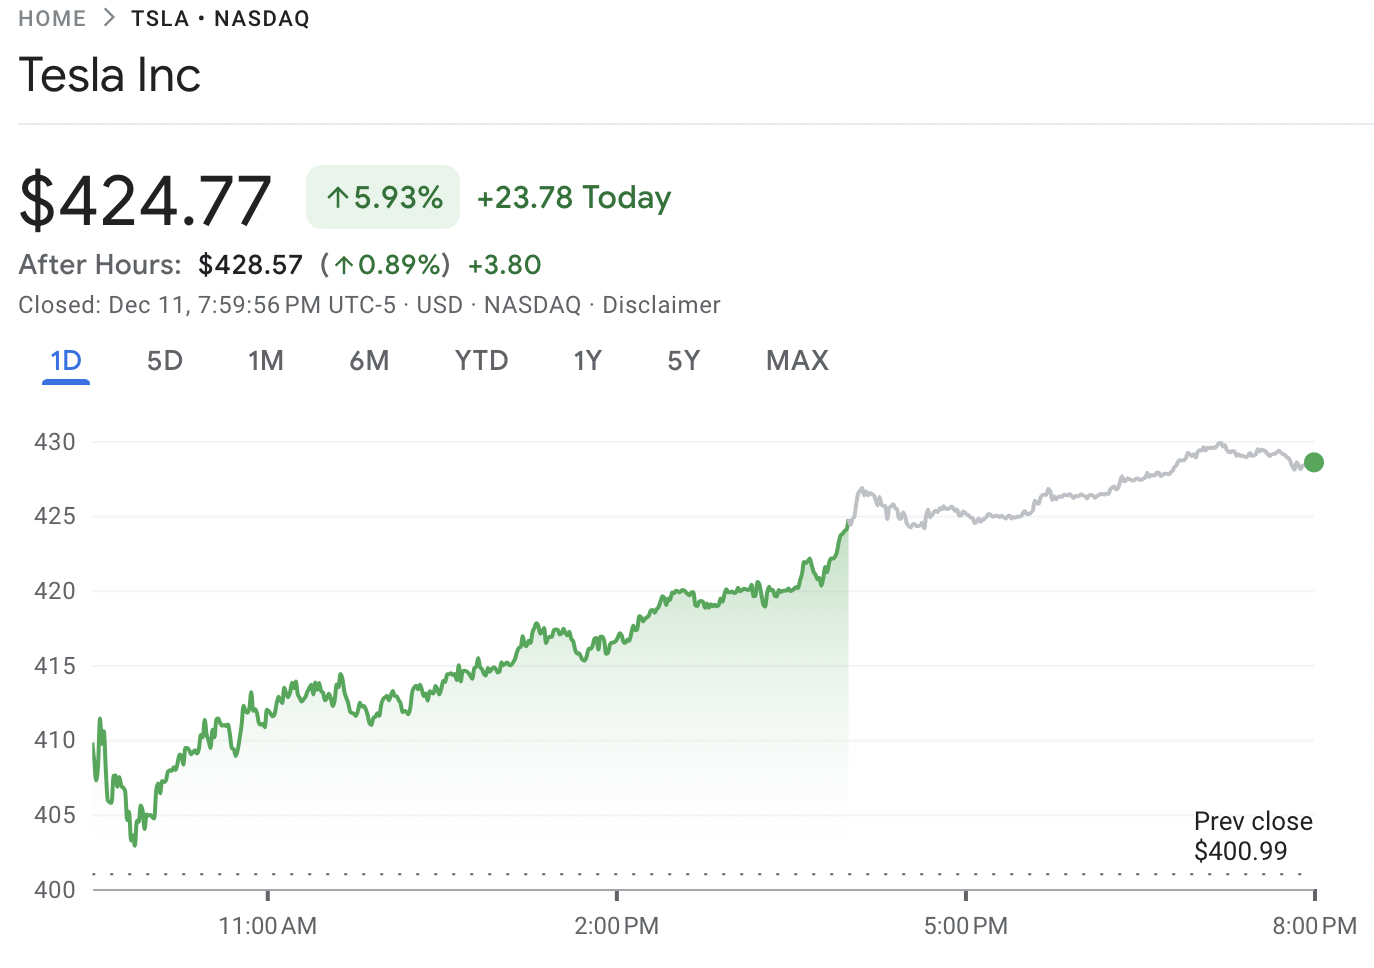Click the green current-price dot on chart
This screenshot has height=968, width=1374.
tap(1314, 462)
